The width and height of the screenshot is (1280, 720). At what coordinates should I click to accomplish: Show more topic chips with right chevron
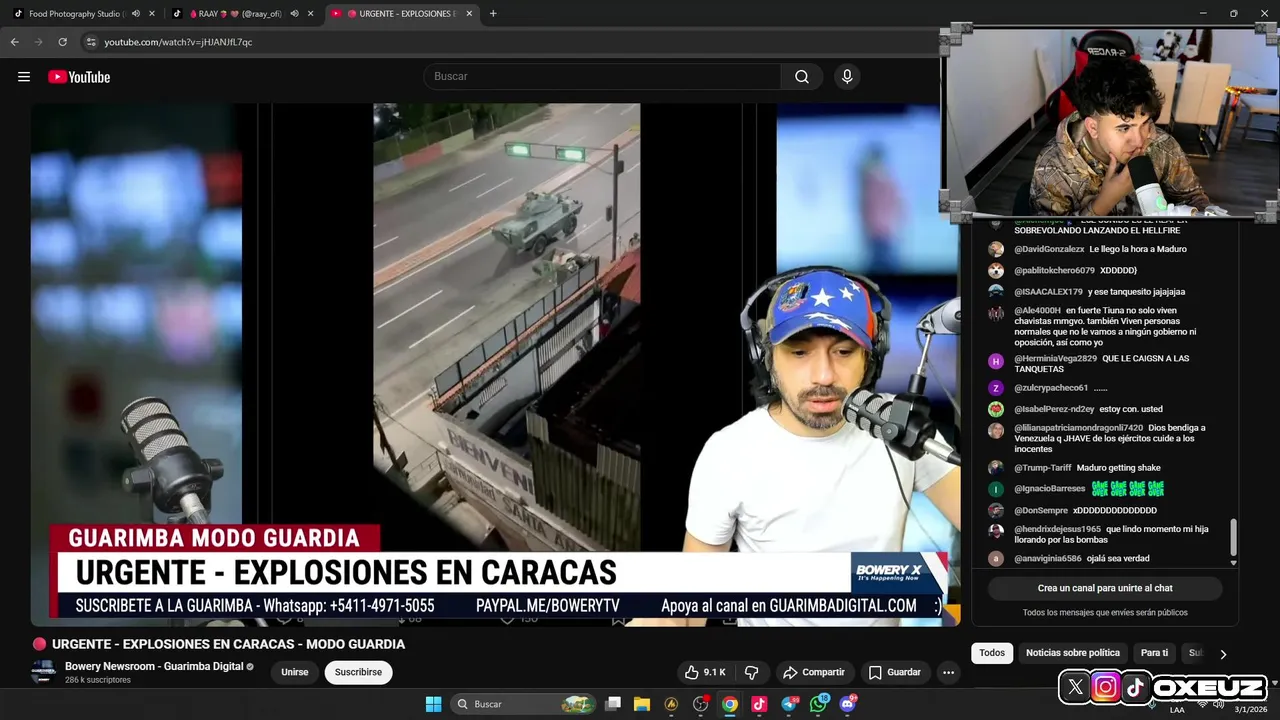pos(1222,654)
